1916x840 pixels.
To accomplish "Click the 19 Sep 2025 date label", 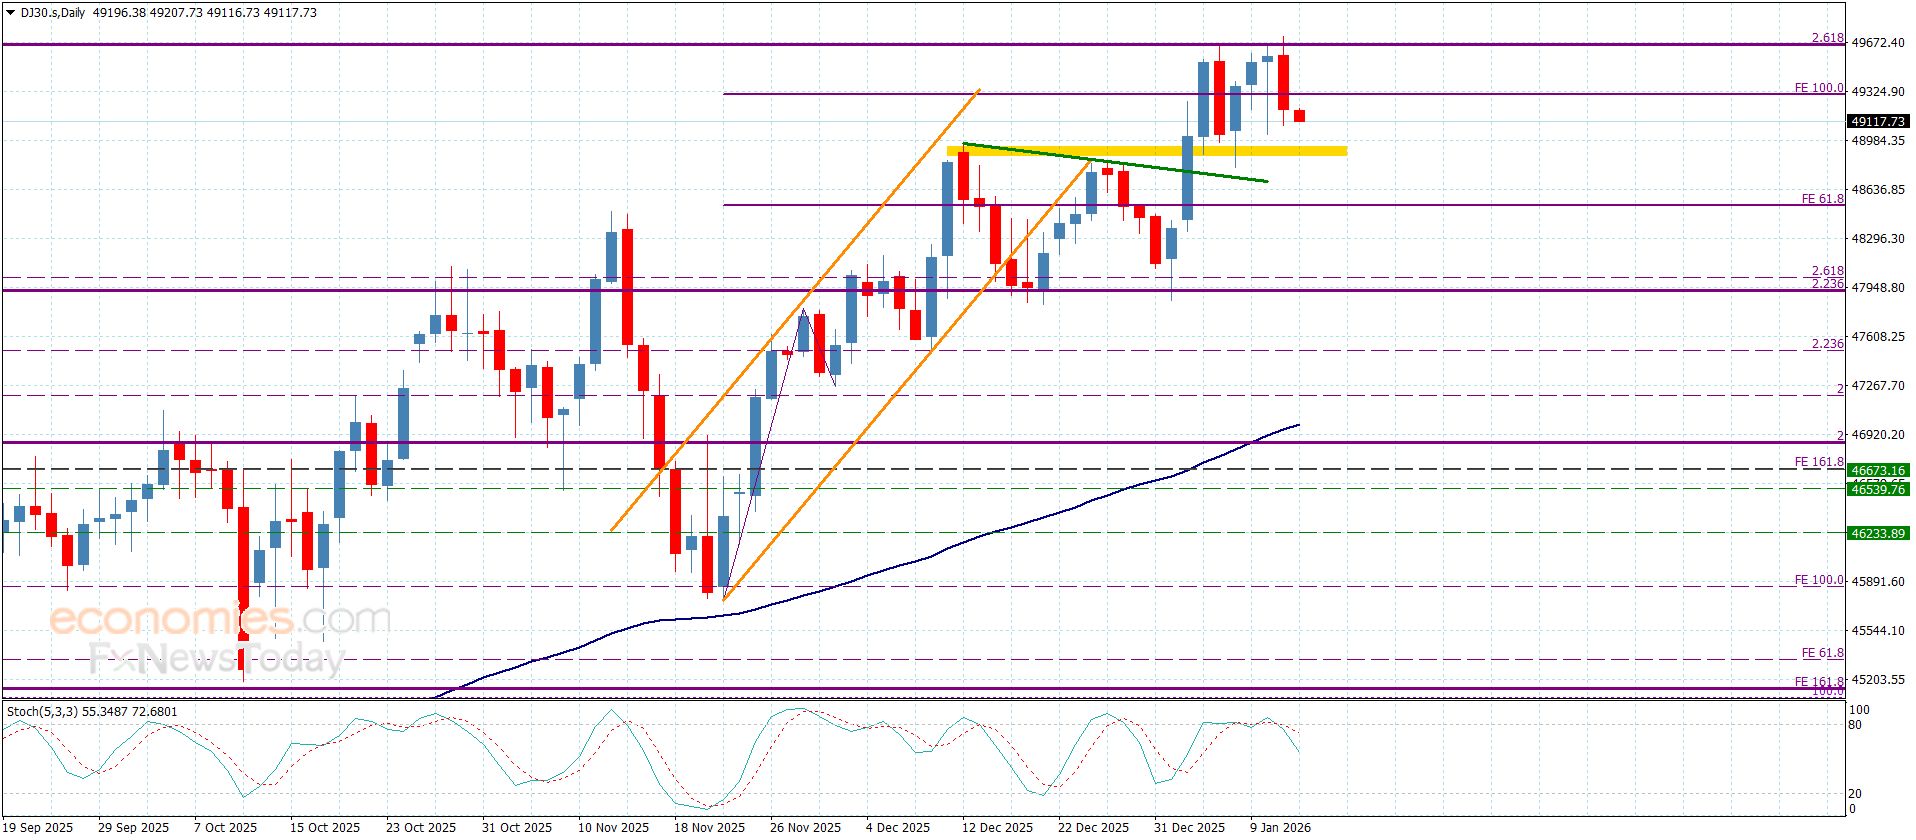I will [x=38, y=827].
